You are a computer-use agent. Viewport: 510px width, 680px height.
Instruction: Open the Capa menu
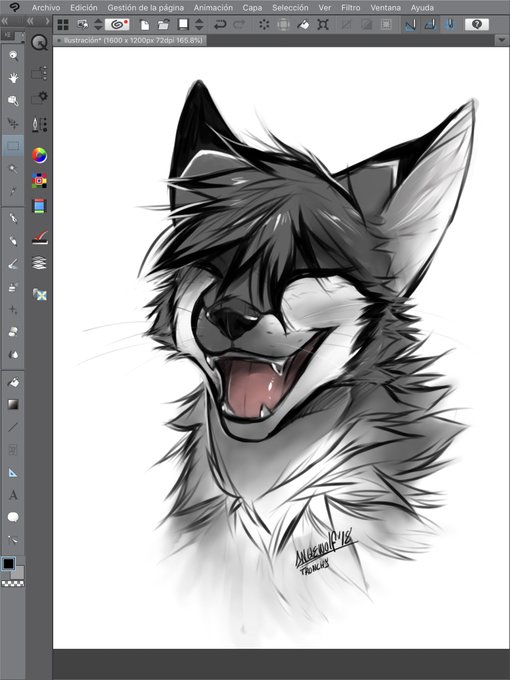(252, 8)
